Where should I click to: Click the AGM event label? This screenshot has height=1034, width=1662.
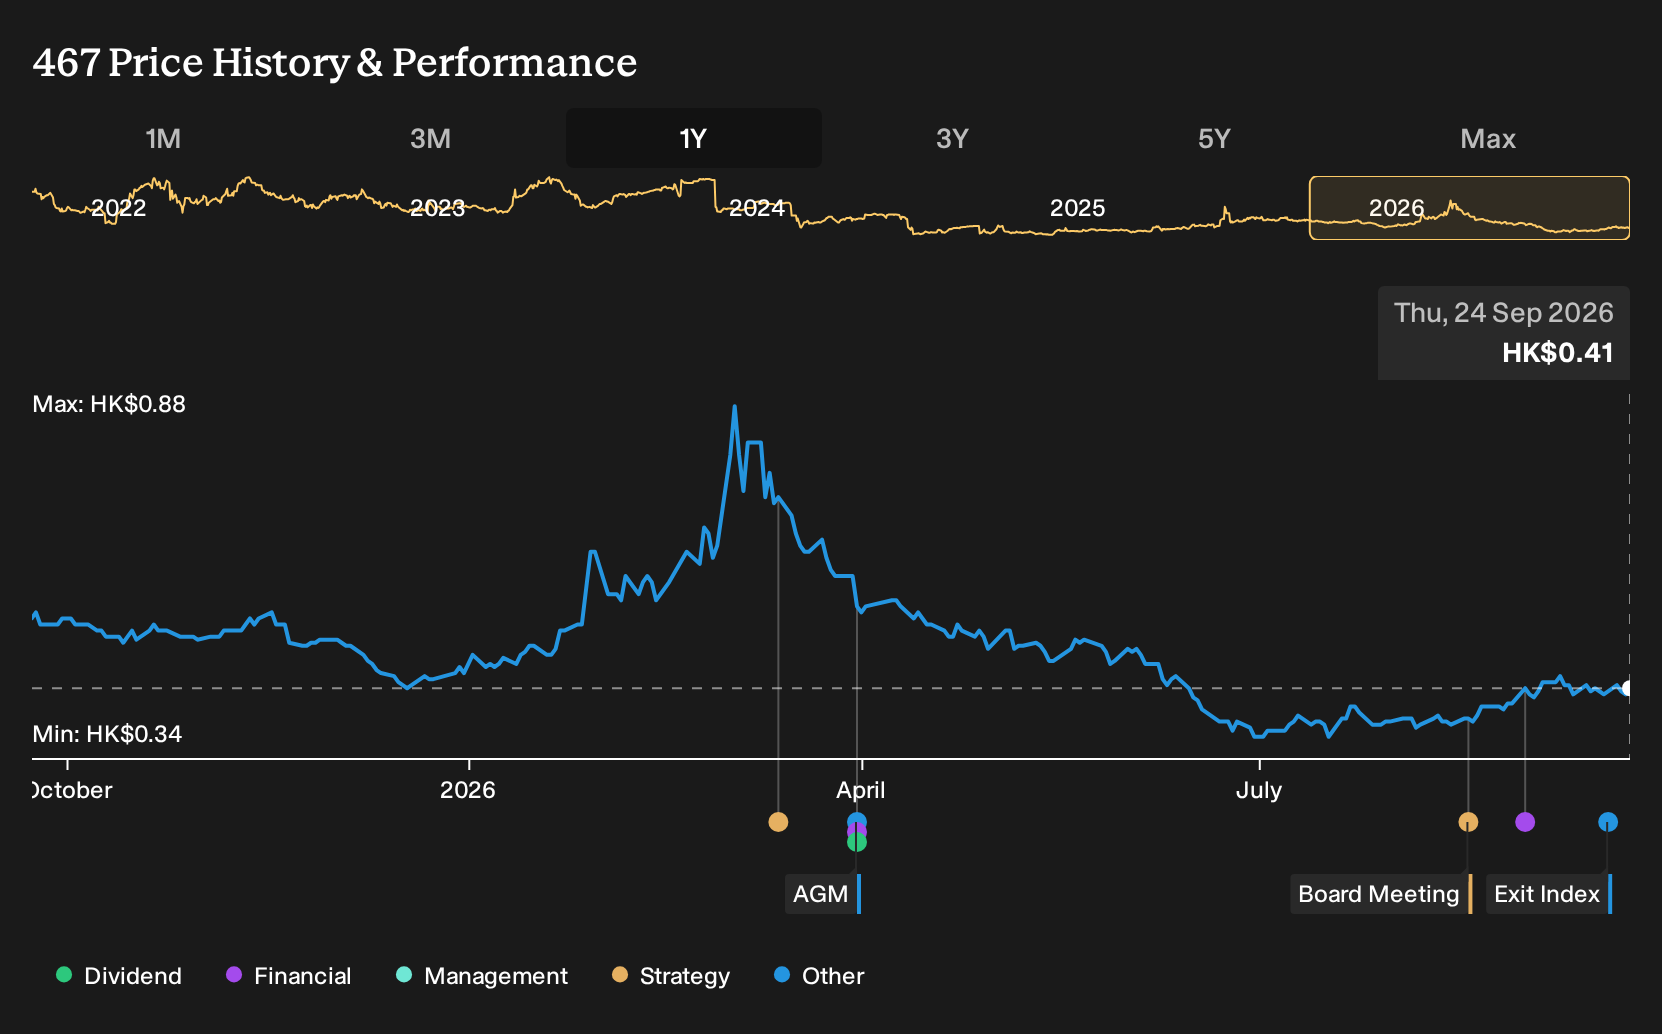(x=823, y=894)
